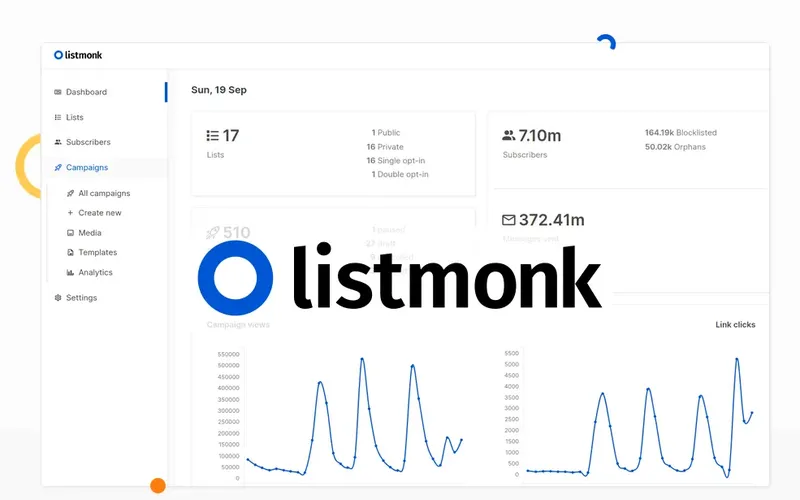This screenshot has height=500, width=800.
Task: Open the Analytics page
Action: coord(95,272)
